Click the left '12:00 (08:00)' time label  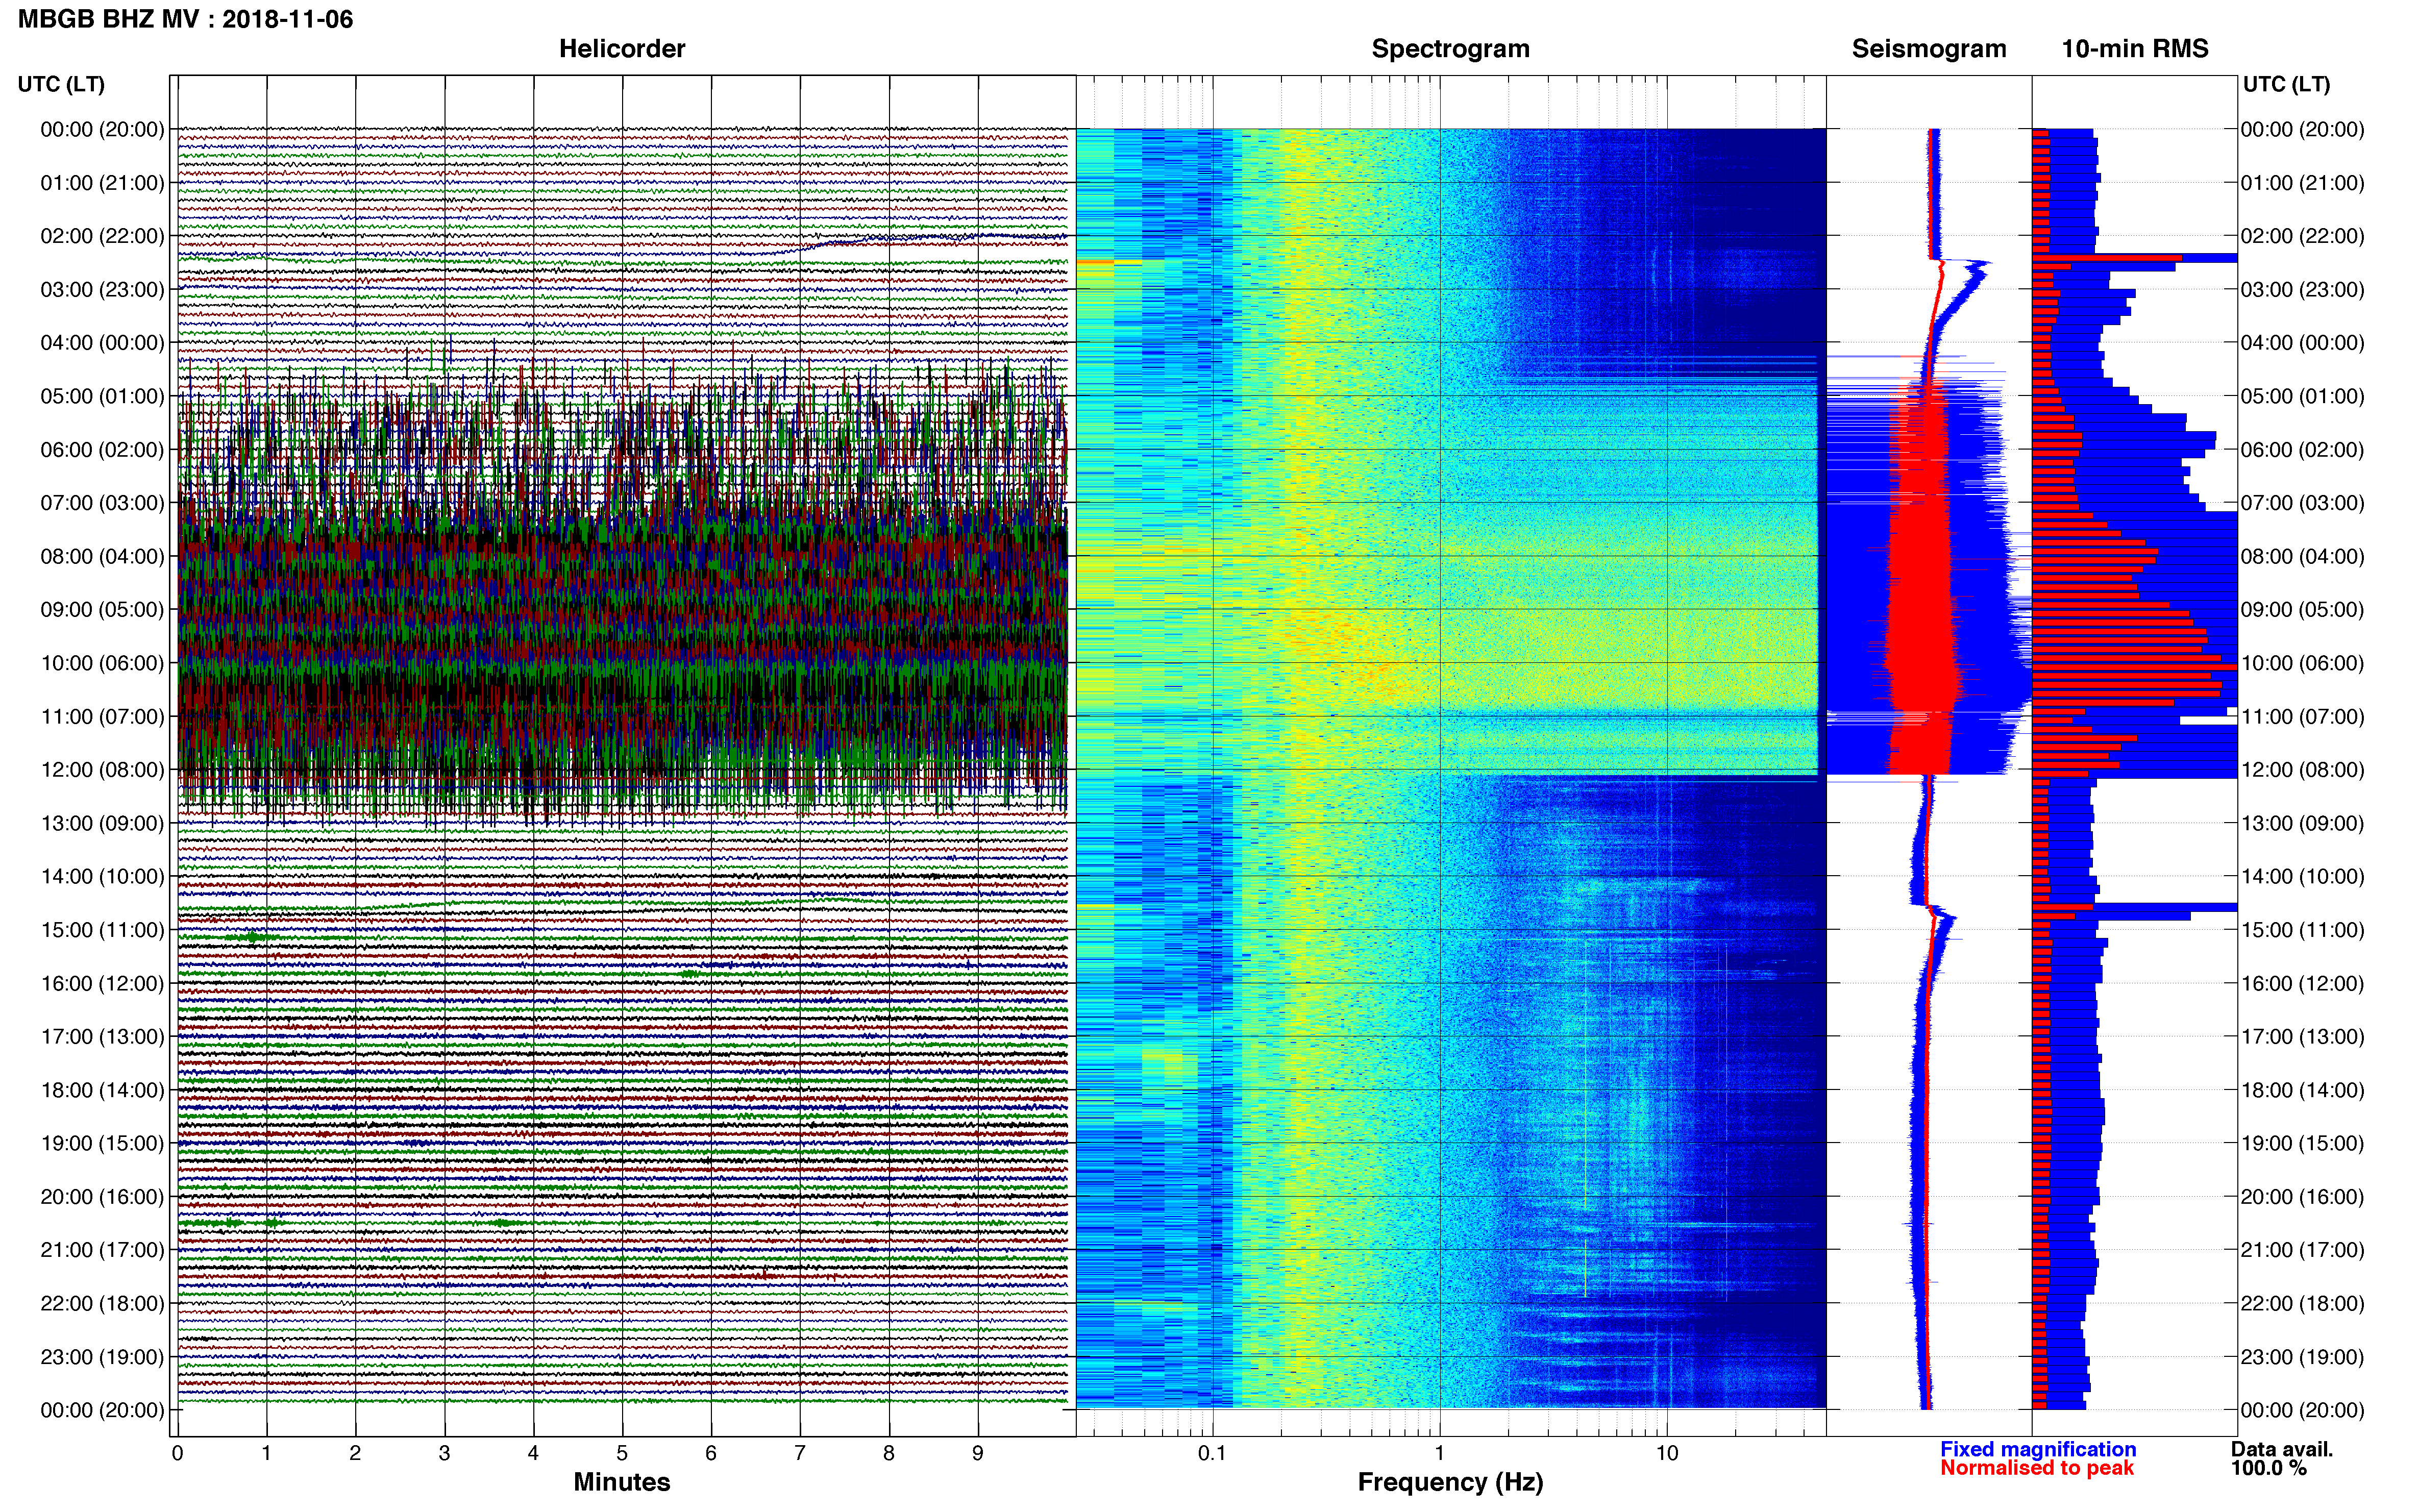click(102, 770)
